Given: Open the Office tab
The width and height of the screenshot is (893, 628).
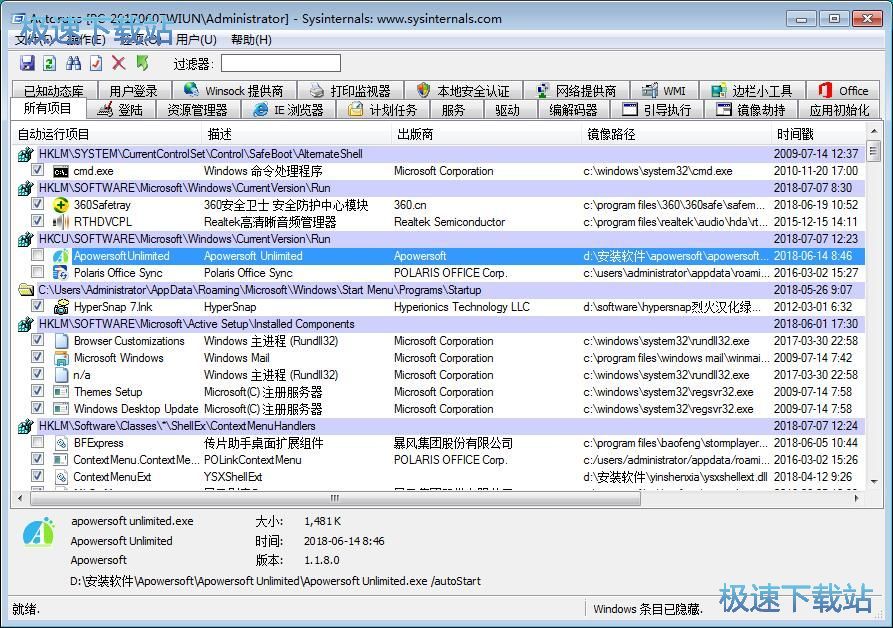Looking at the screenshot, I should (x=843, y=91).
